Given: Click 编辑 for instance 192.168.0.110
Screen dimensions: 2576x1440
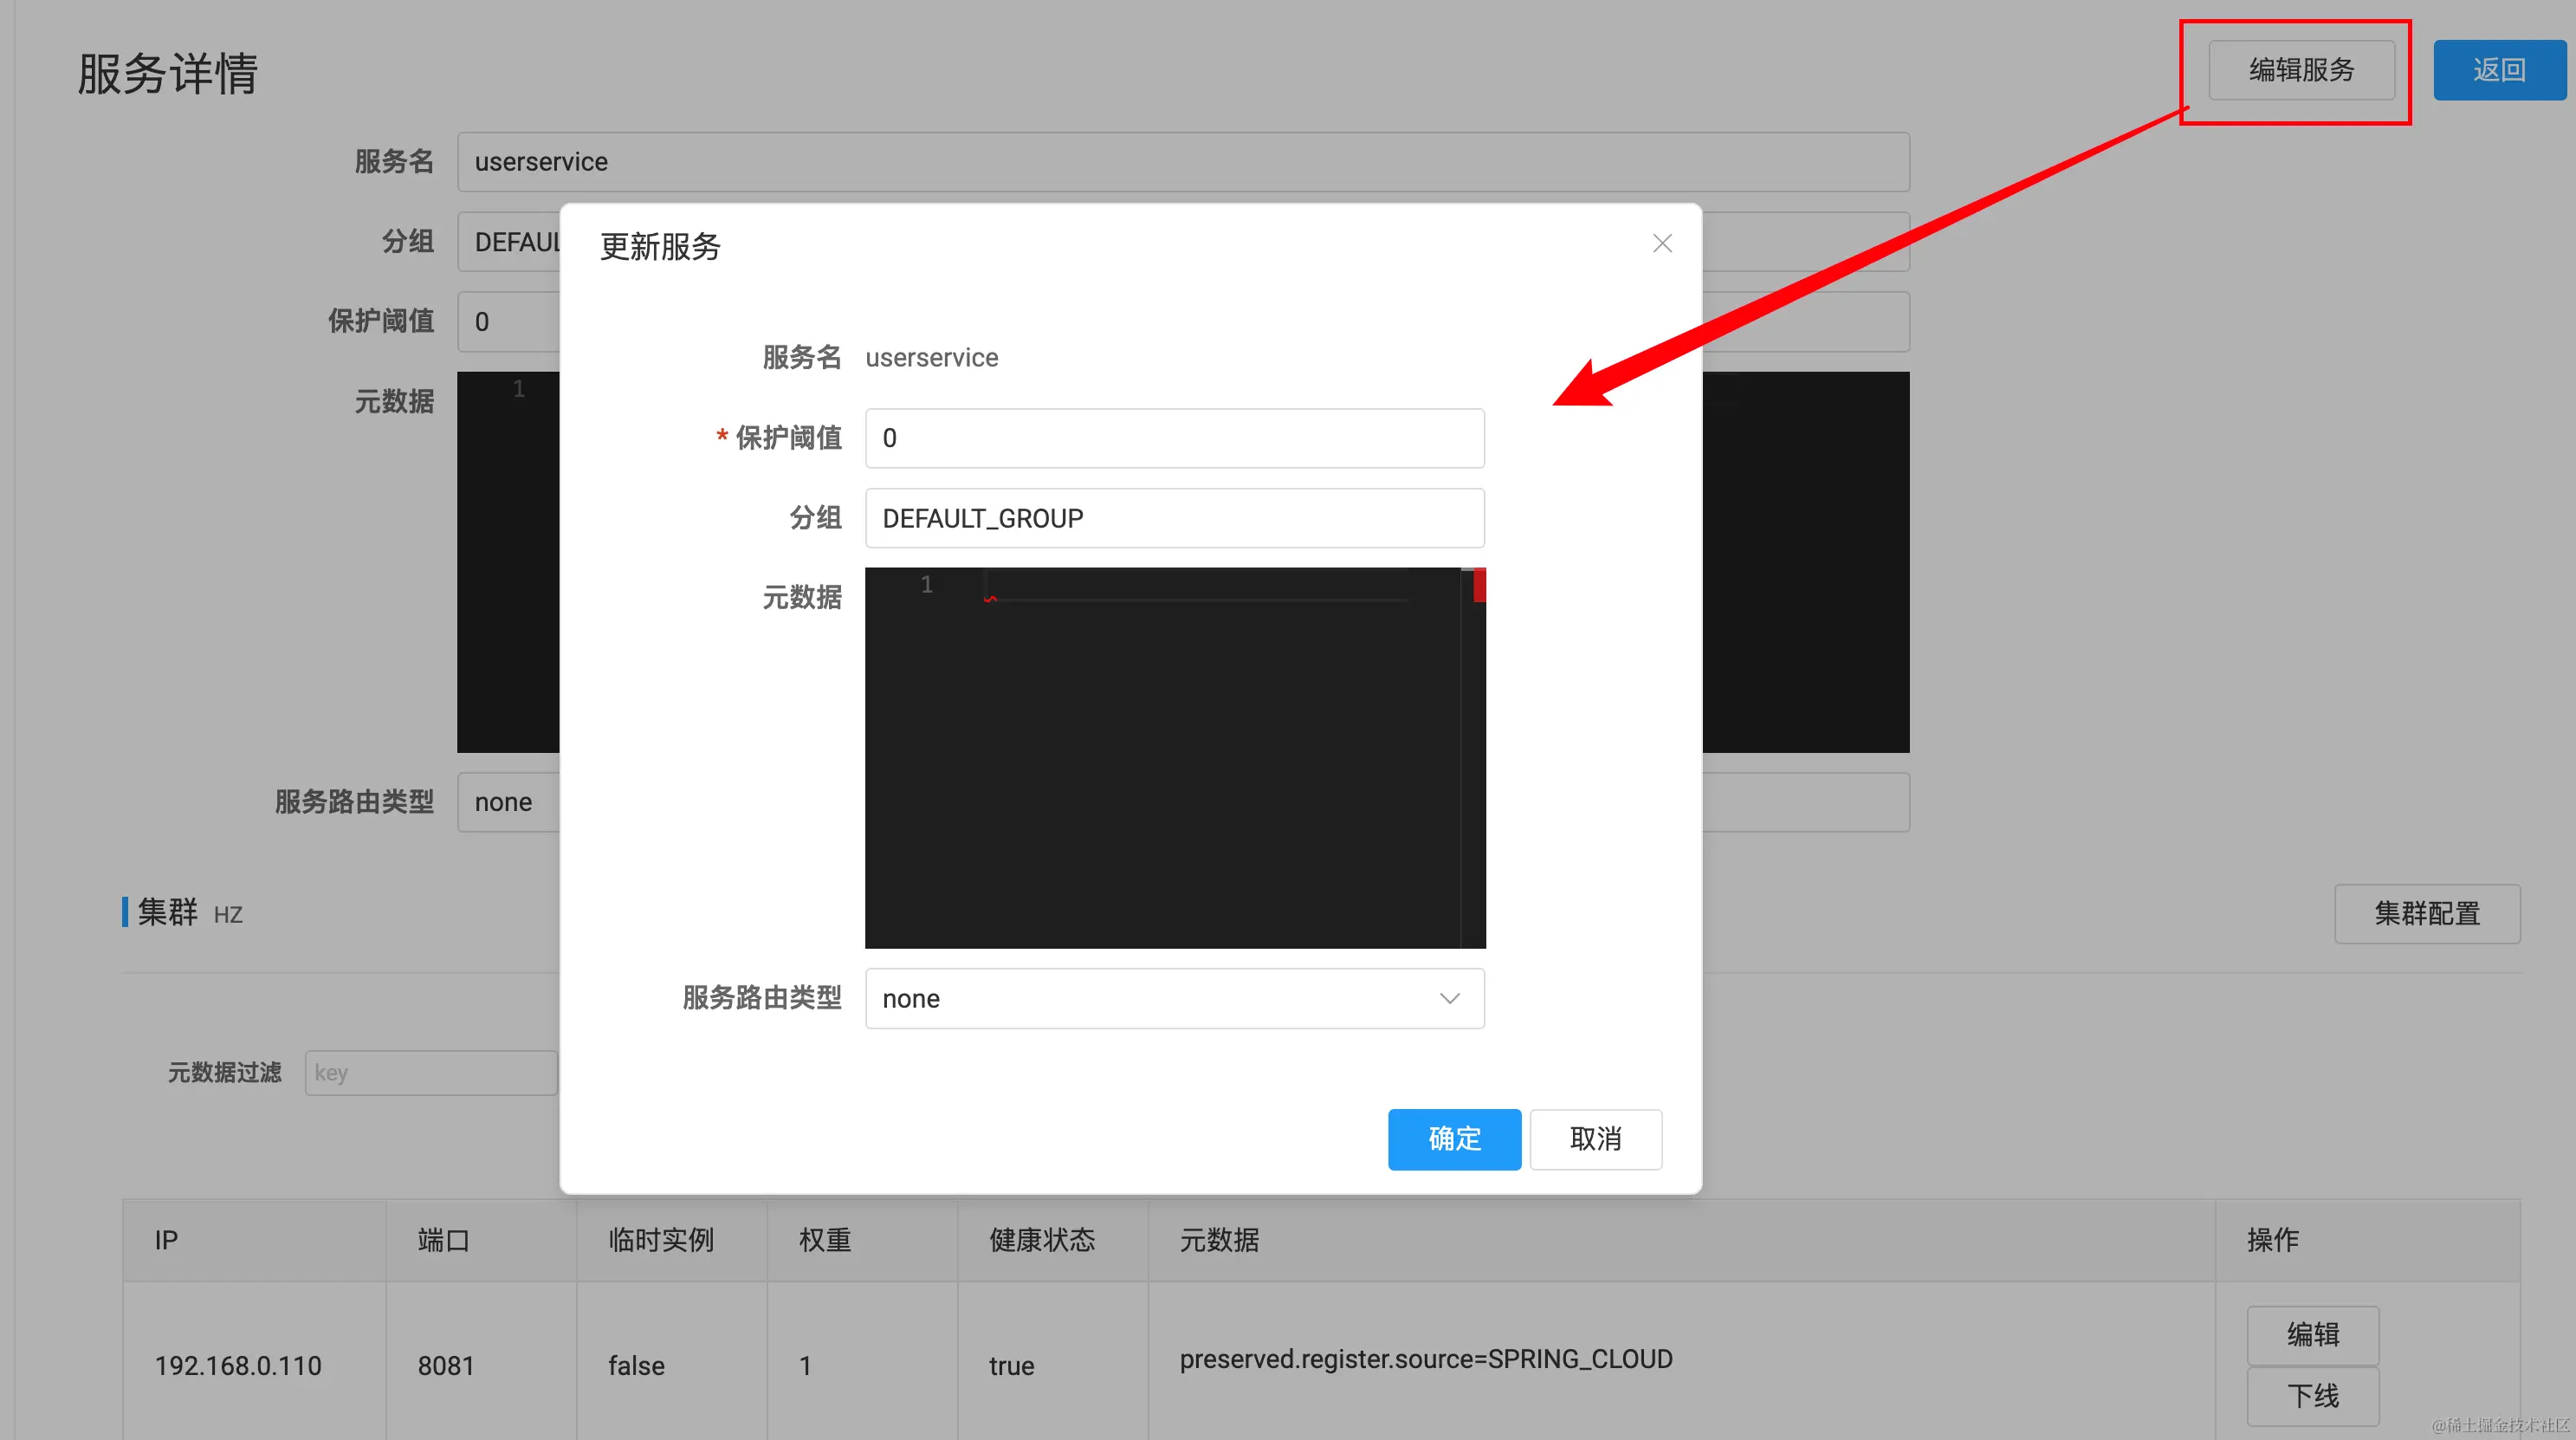Looking at the screenshot, I should tap(2312, 1335).
